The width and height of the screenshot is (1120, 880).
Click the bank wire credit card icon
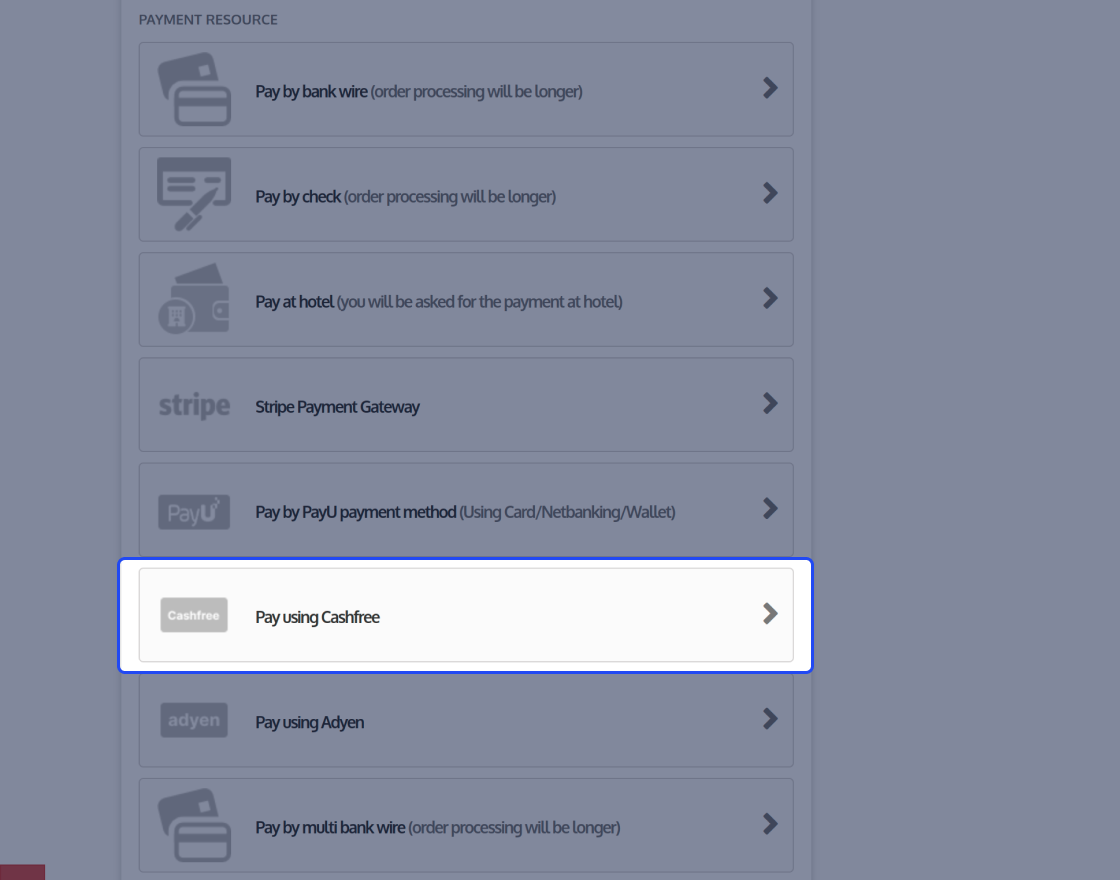(x=194, y=89)
